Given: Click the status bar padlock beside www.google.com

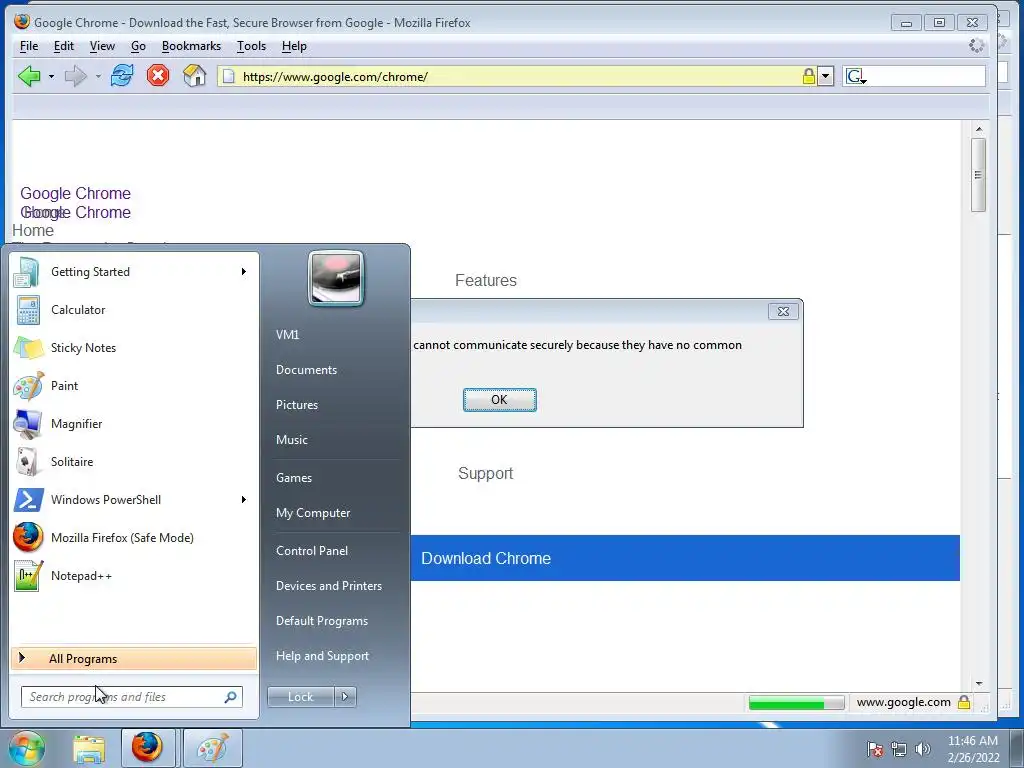Looking at the screenshot, I should pyautogui.click(x=963, y=702).
